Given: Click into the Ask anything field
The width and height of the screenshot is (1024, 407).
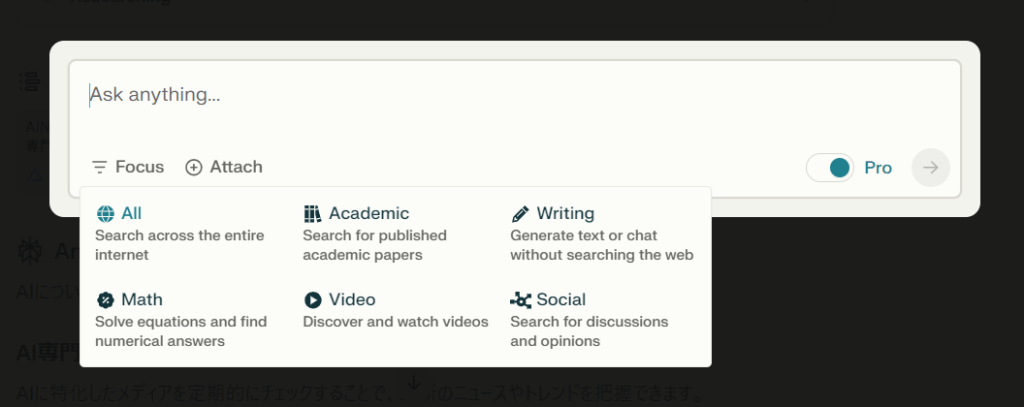Looking at the screenshot, I should [x=500, y=96].
